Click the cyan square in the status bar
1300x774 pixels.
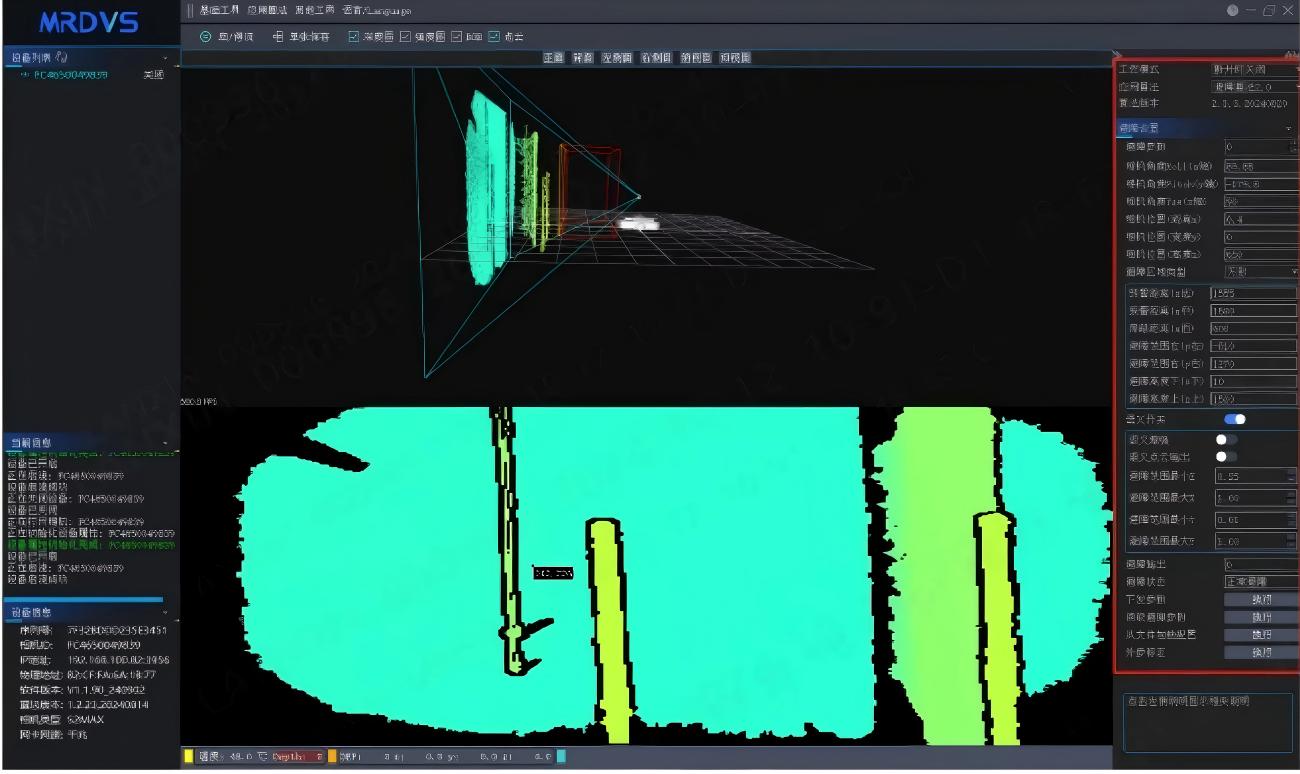(561, 757)
